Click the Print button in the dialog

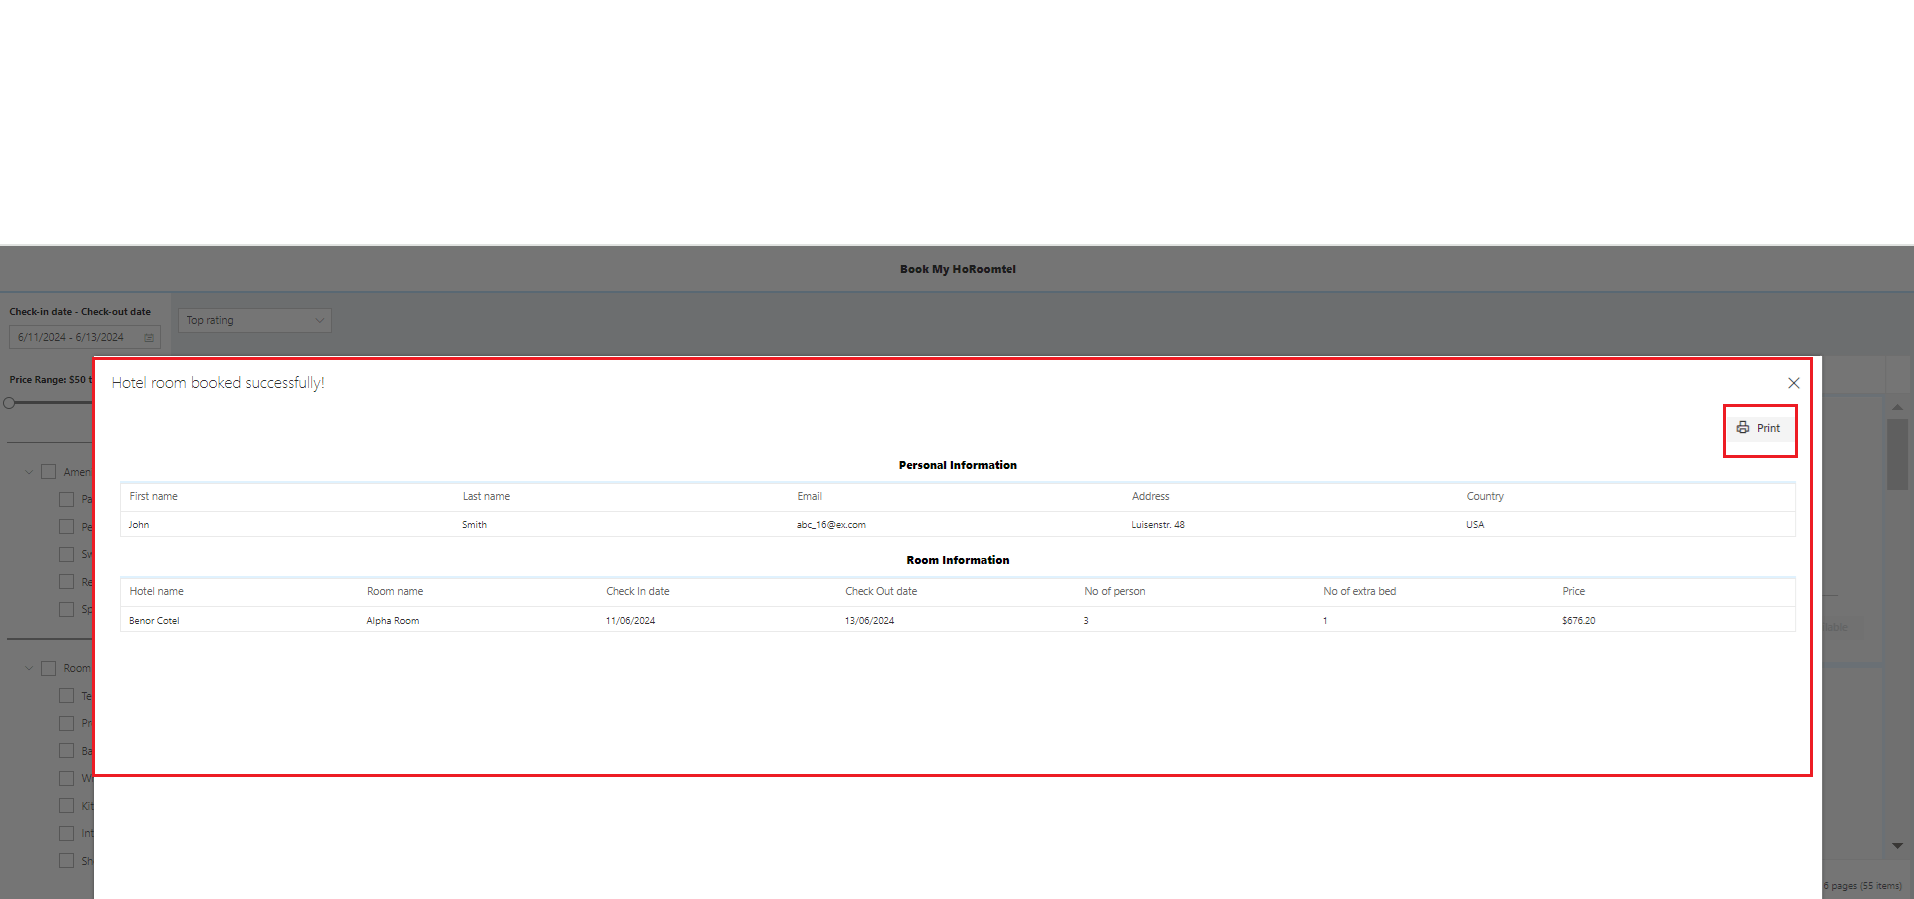[x=1759, y=428]
